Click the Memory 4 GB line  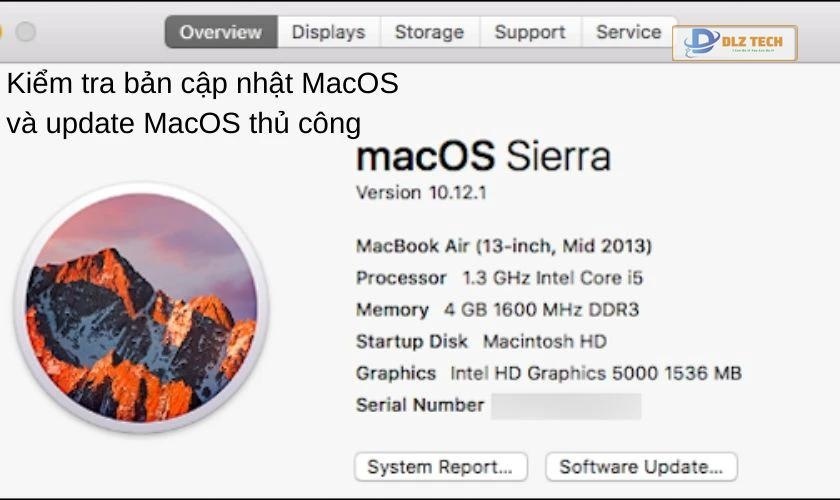point(497,310)
